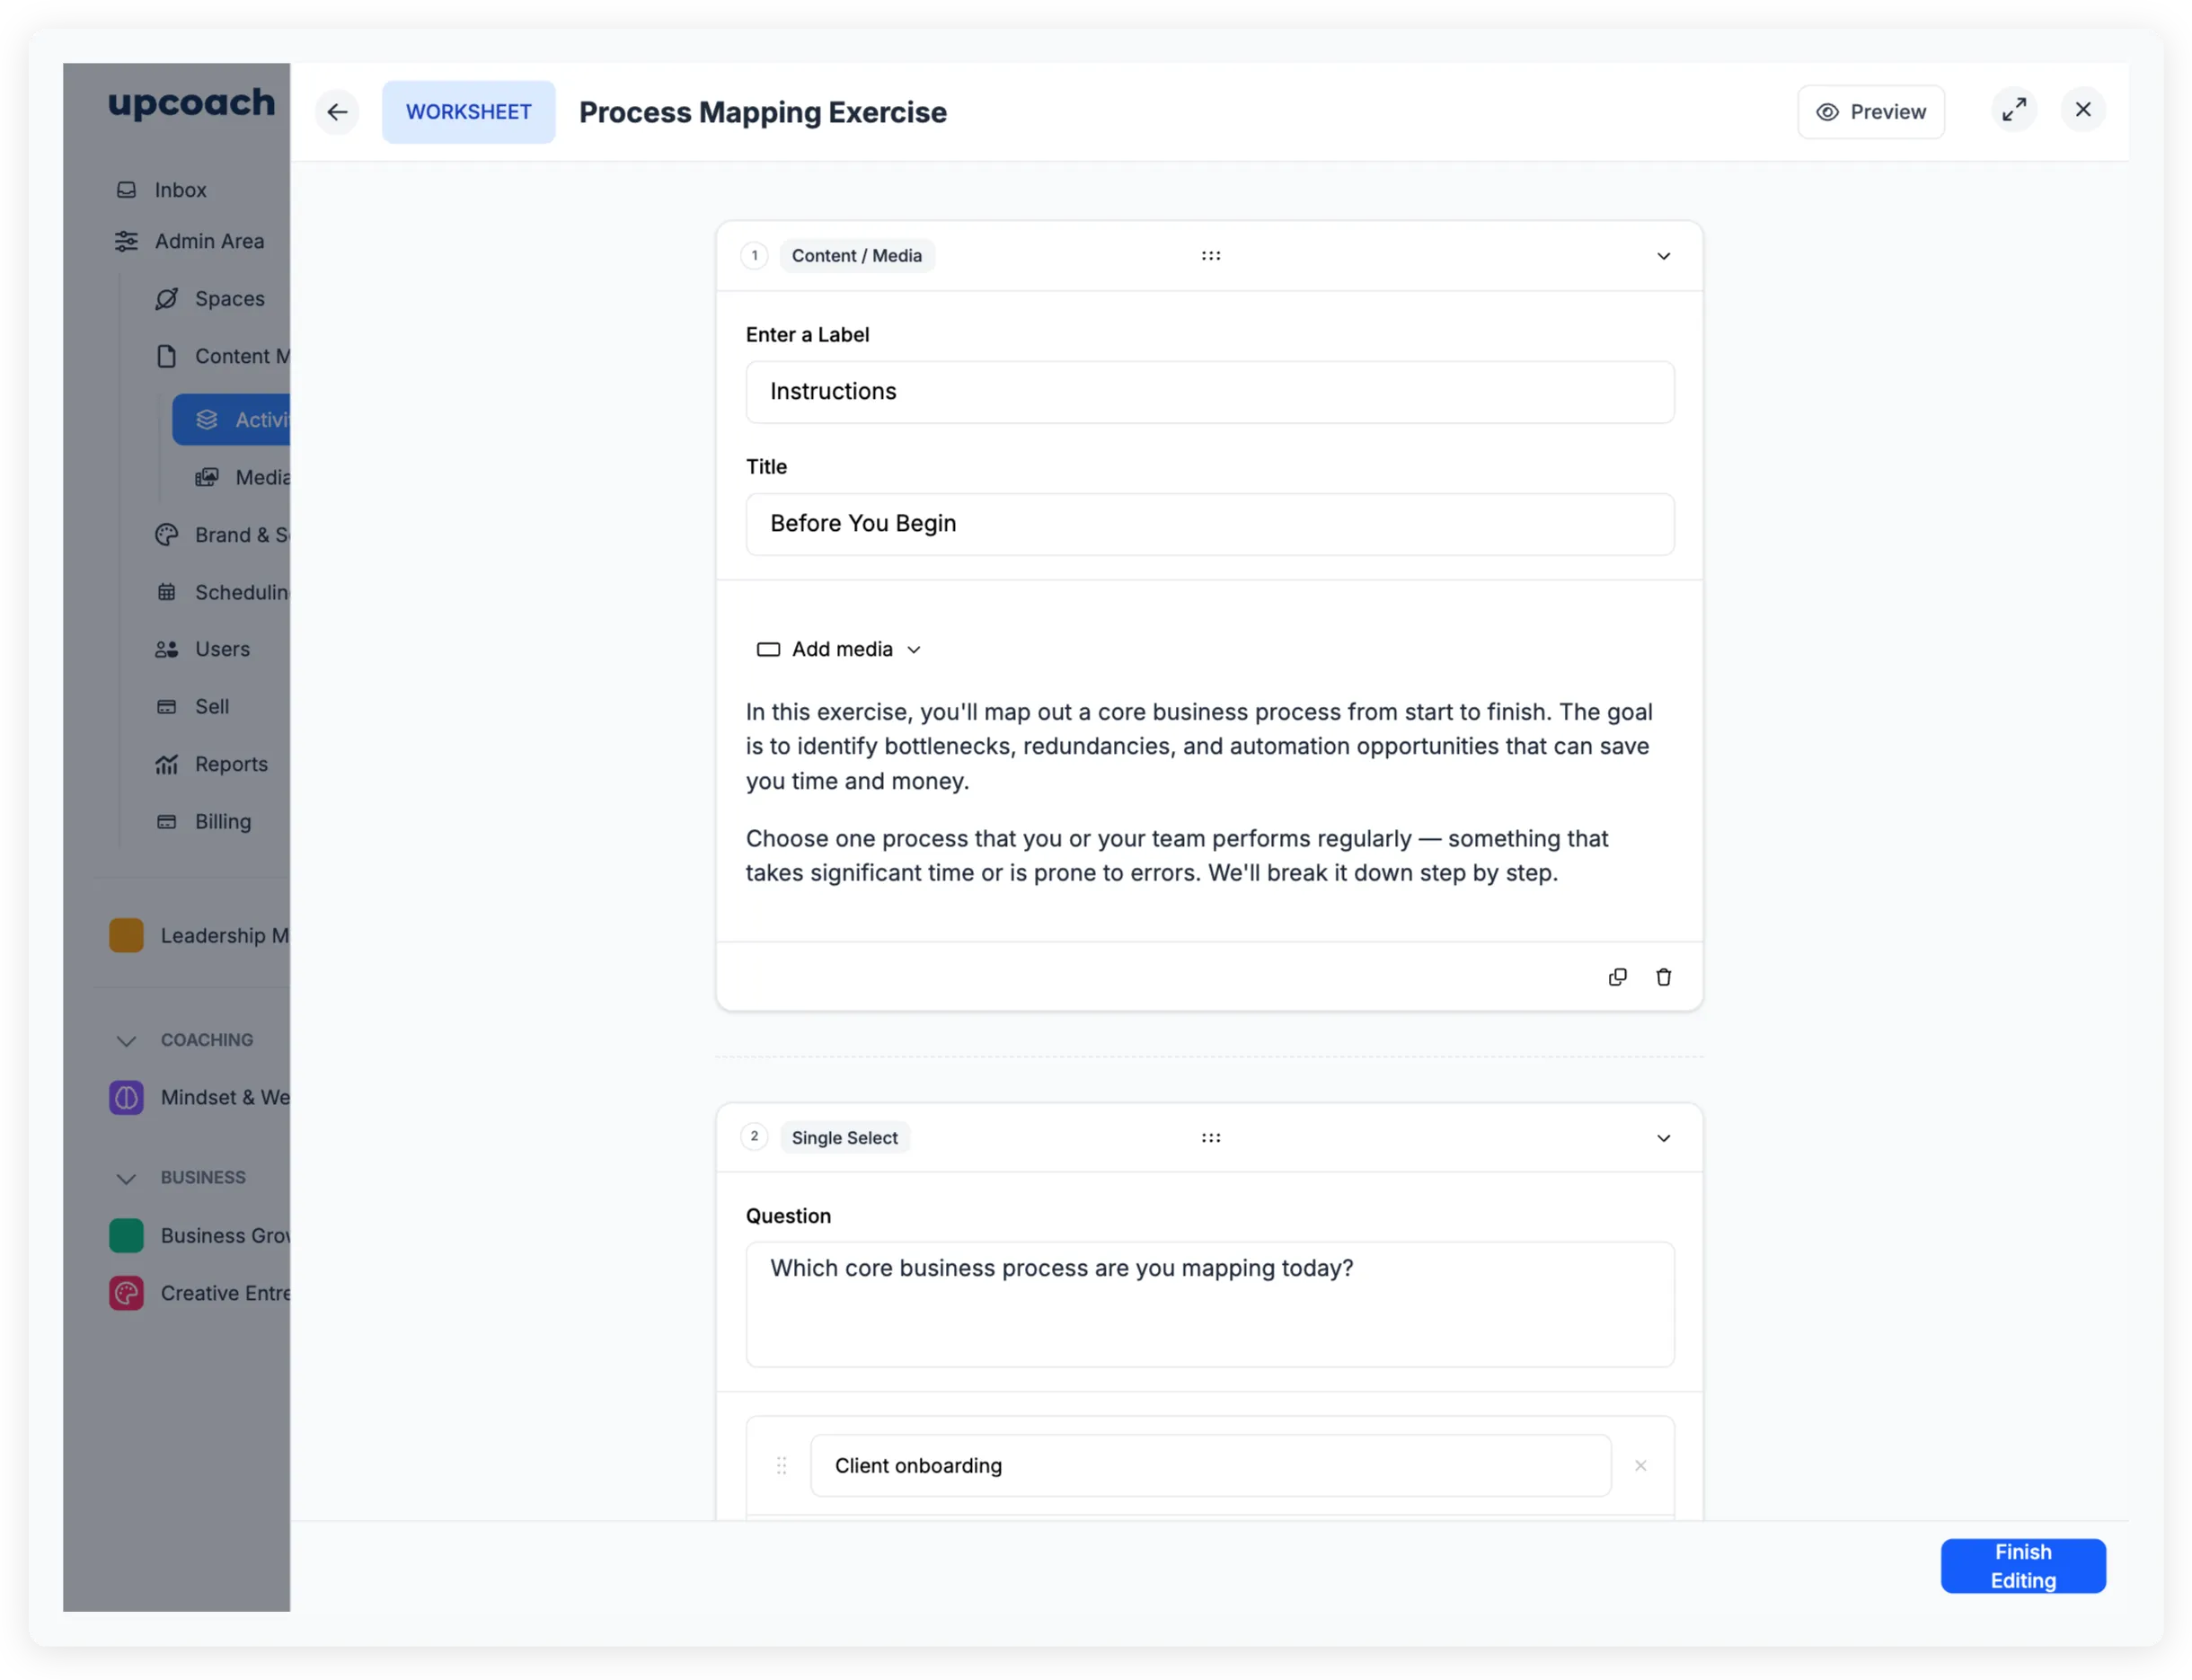Click the back arrow next to Worksheet

click(337, 112)
